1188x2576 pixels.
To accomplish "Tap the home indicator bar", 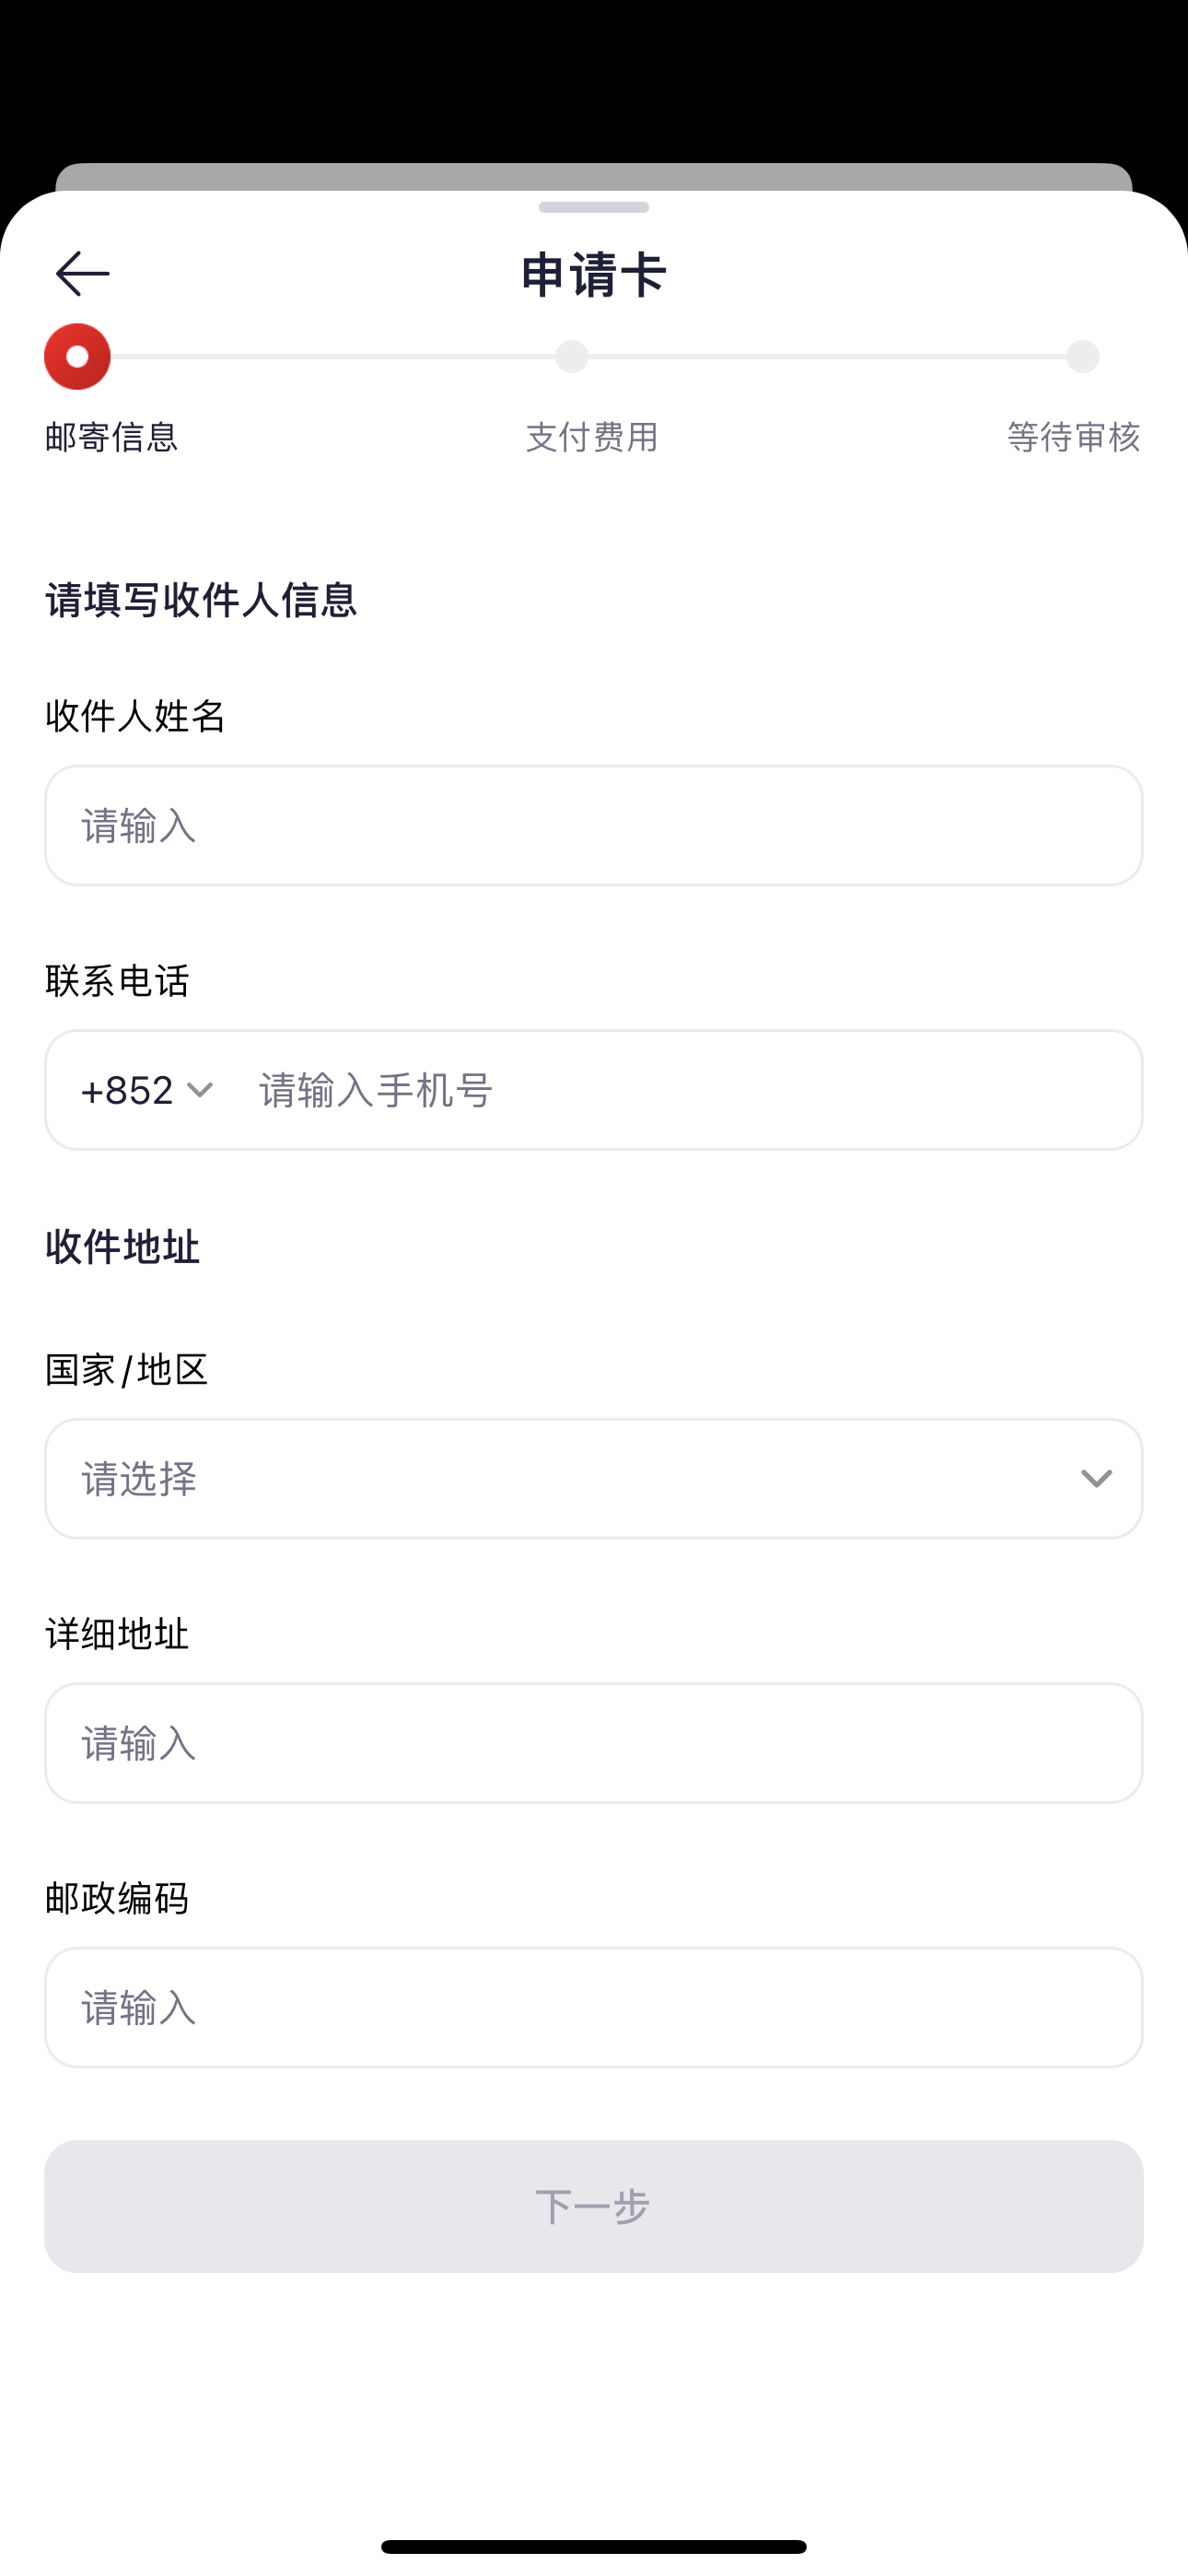I will (593, 2547).
